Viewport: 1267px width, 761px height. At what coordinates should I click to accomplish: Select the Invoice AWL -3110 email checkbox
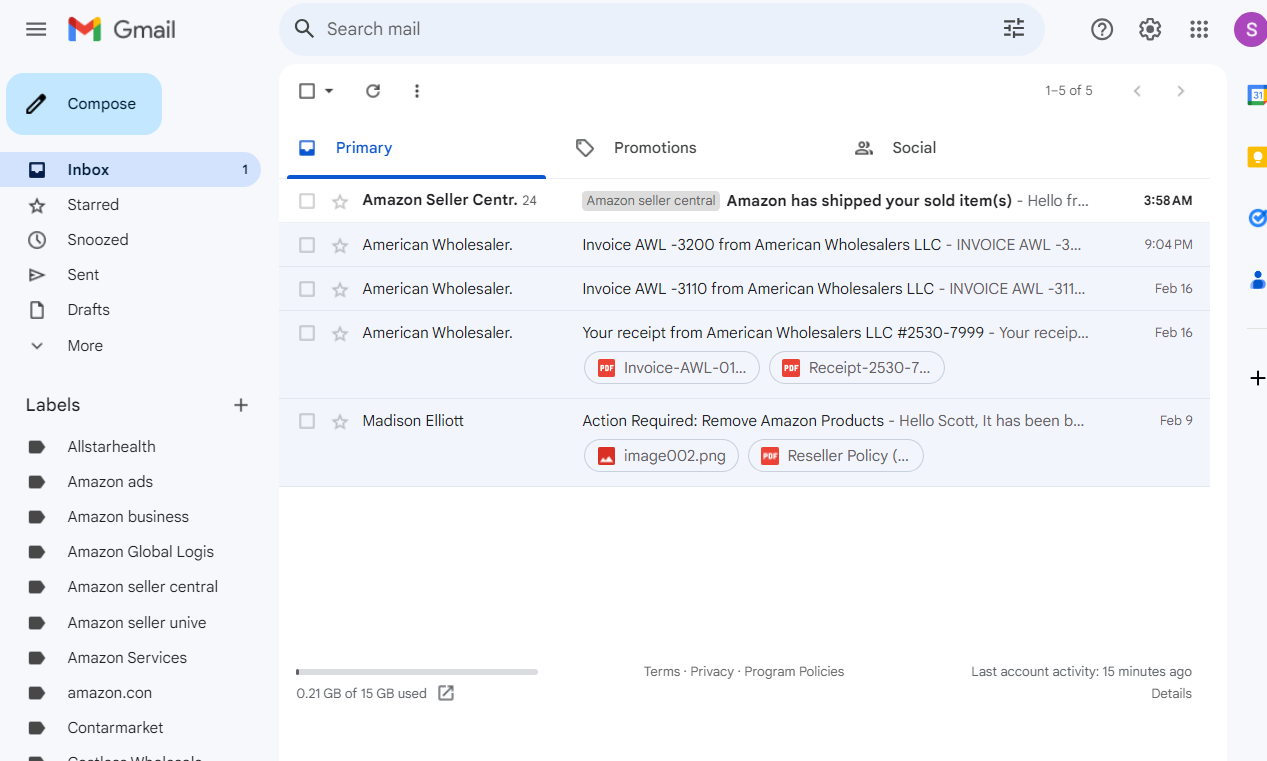pos(307,289)
